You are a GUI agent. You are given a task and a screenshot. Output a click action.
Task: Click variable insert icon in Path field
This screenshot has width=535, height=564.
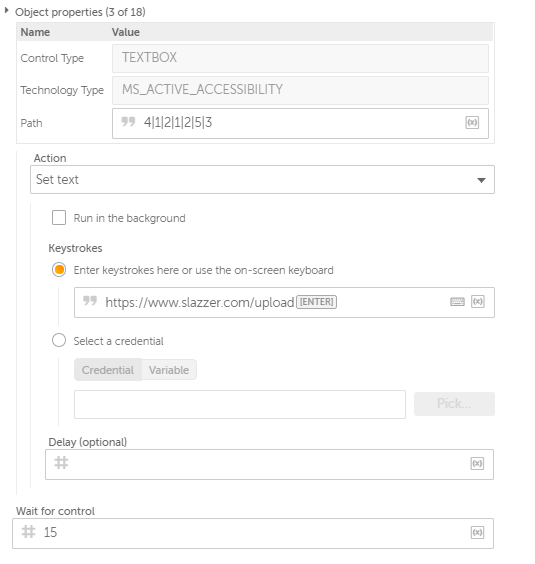(472, 123)
